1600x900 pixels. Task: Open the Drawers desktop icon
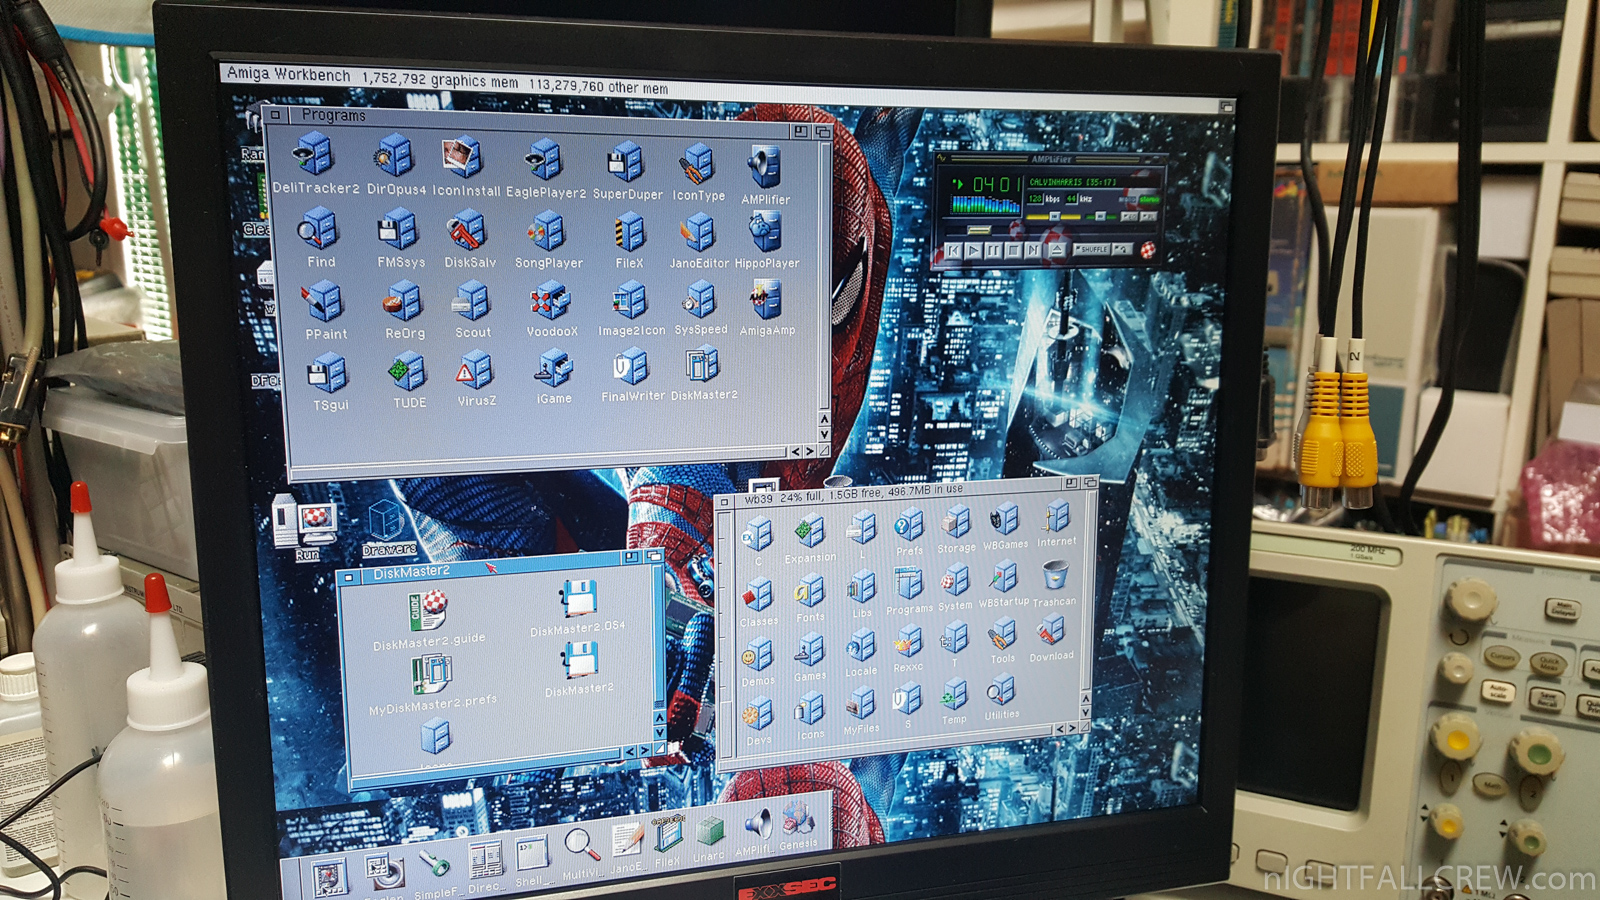(386, 521)
